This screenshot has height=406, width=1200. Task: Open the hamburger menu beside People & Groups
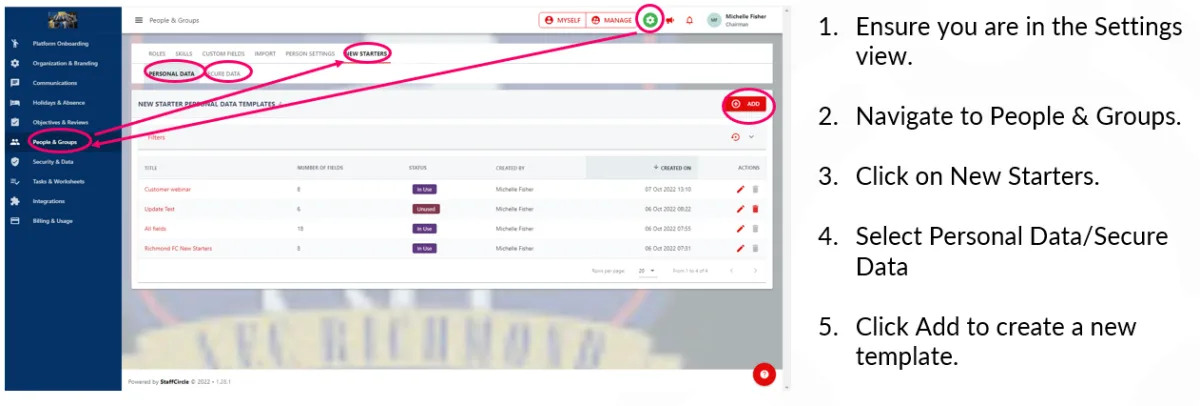point(138,20)
